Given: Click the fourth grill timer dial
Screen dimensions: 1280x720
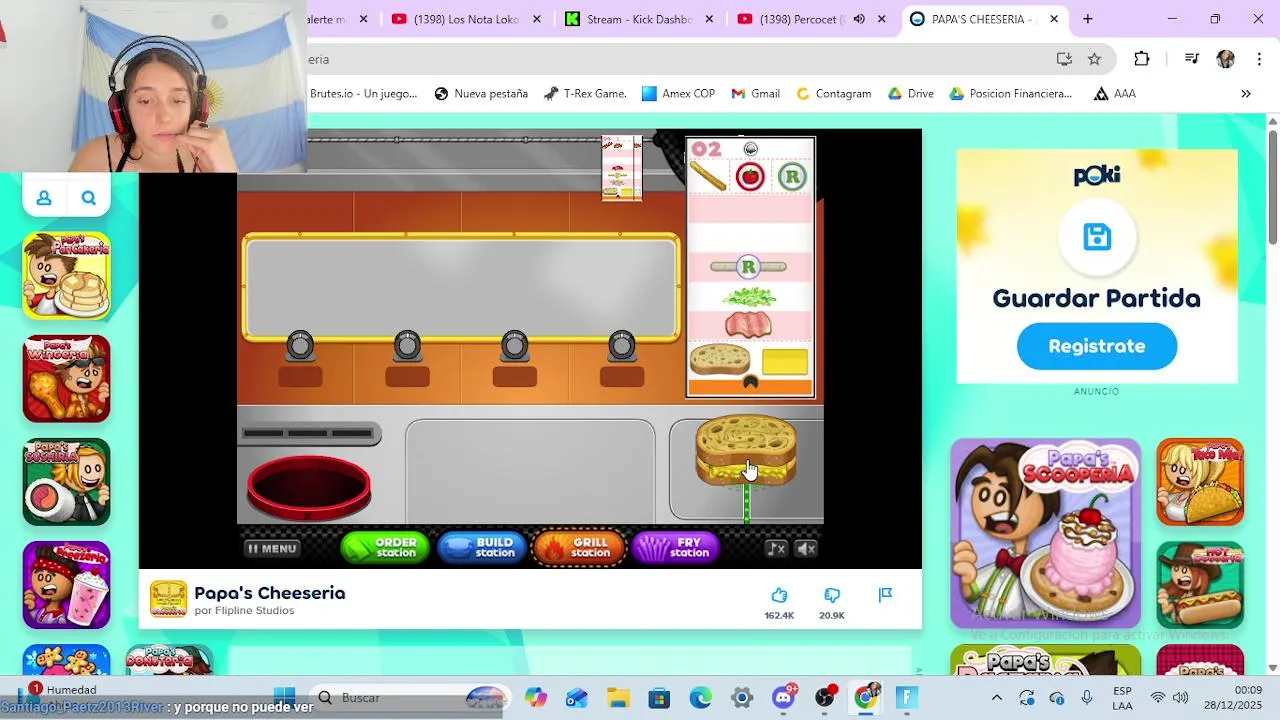Looking at the screenshot, I should [622, 346].
